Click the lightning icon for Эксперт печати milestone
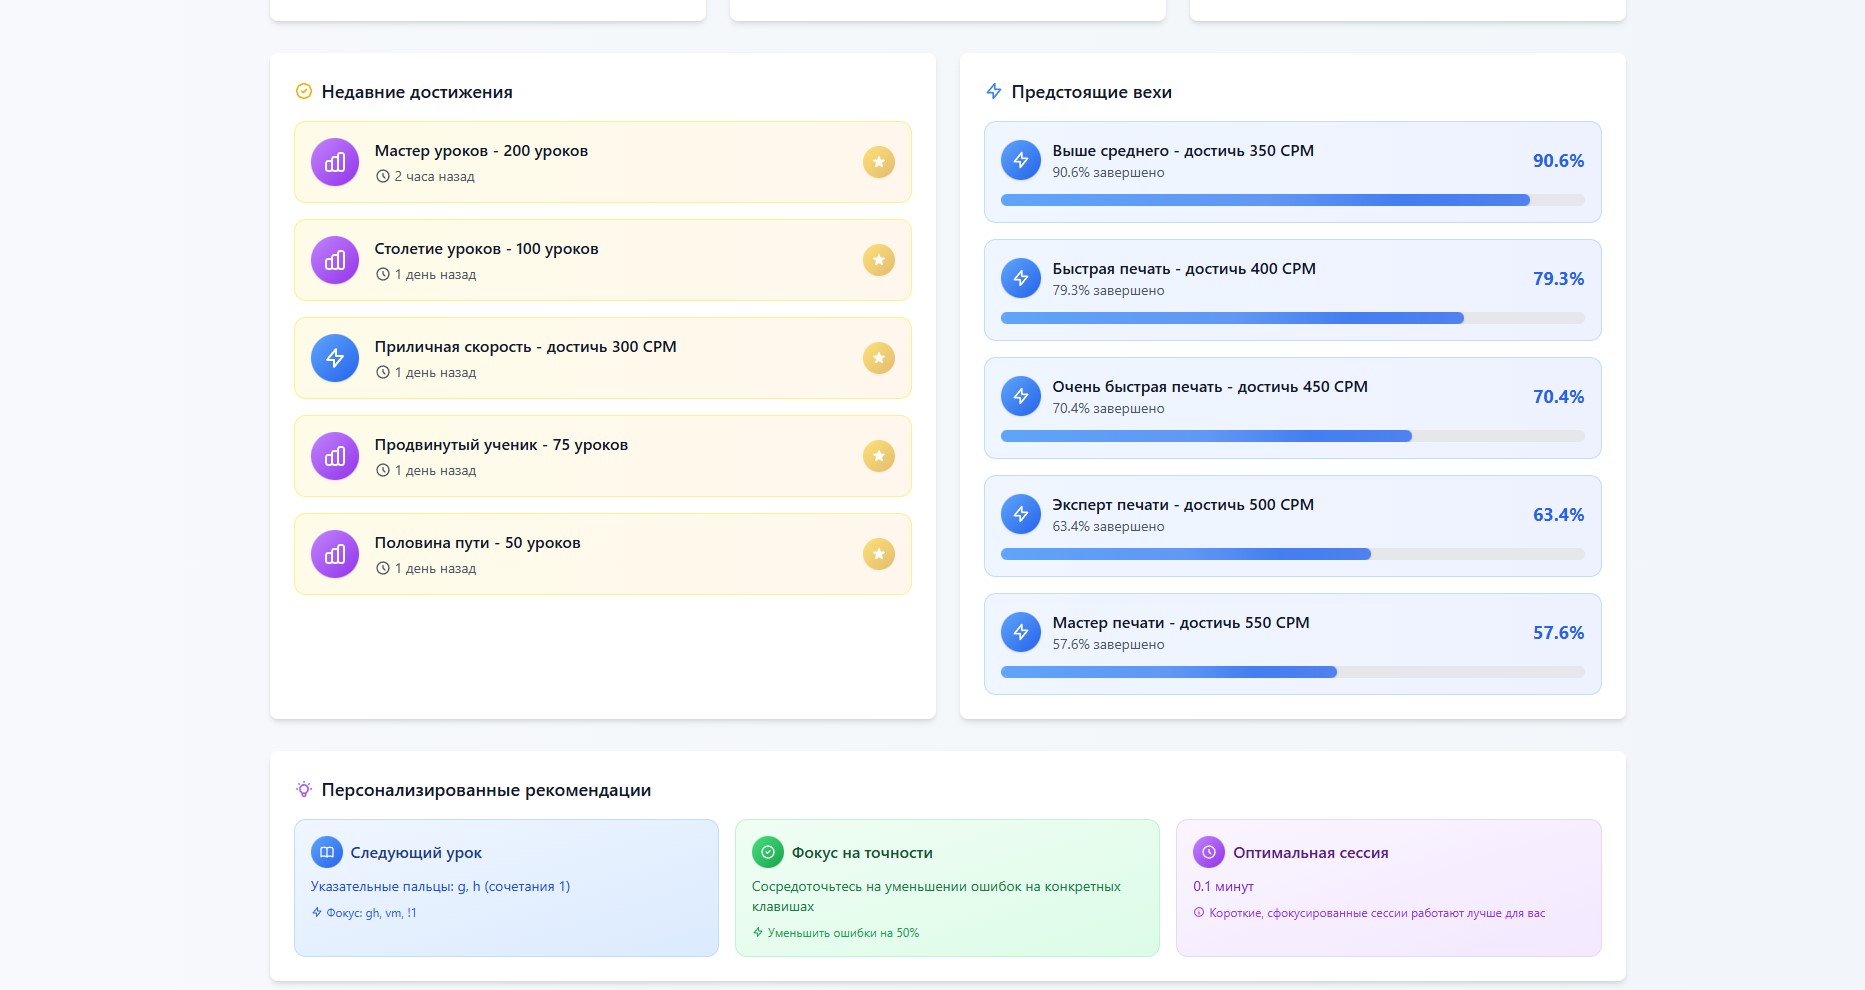The width and height of the screenshot is (1865, 990). (1020, 514)
